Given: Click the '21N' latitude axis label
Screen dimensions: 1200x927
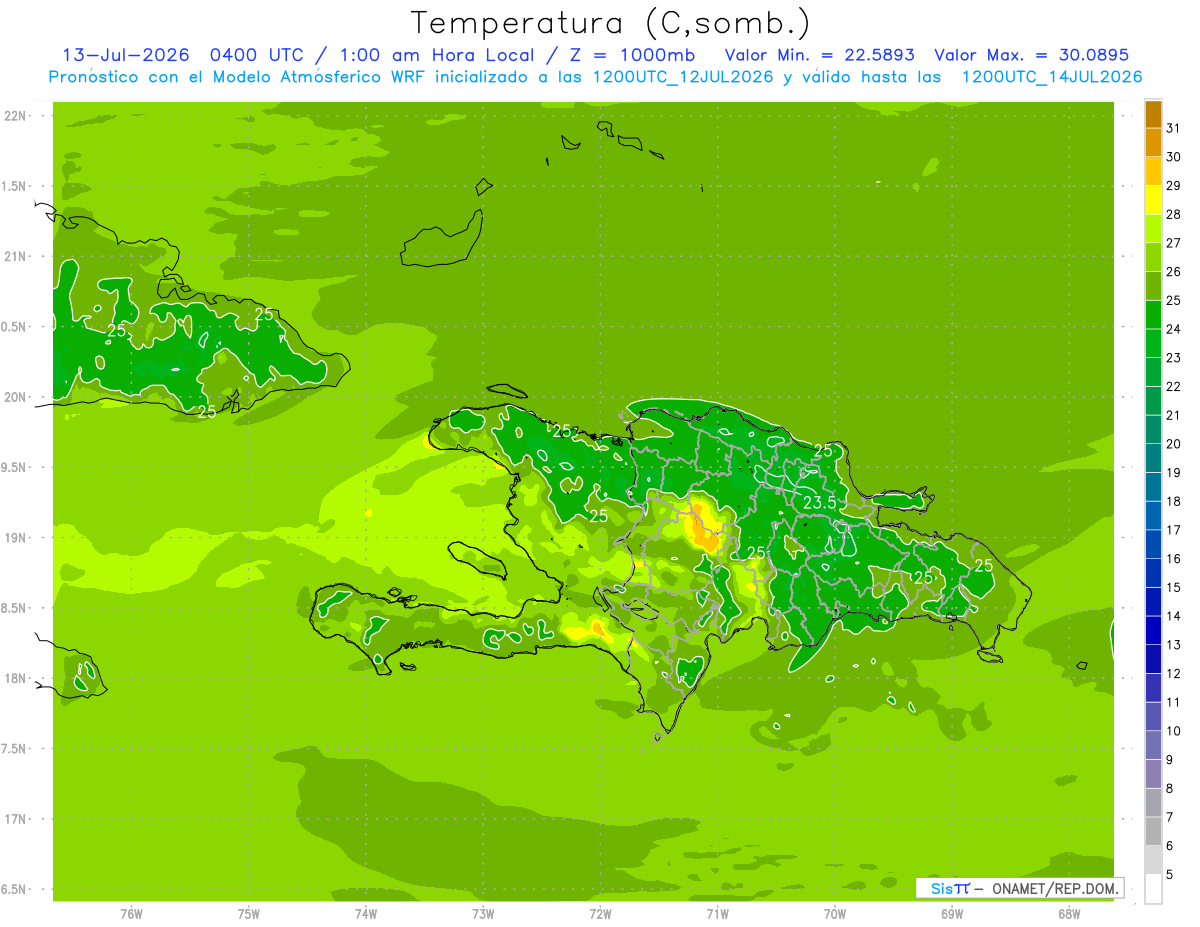Looking at the screenshot, I should point(17,256).
